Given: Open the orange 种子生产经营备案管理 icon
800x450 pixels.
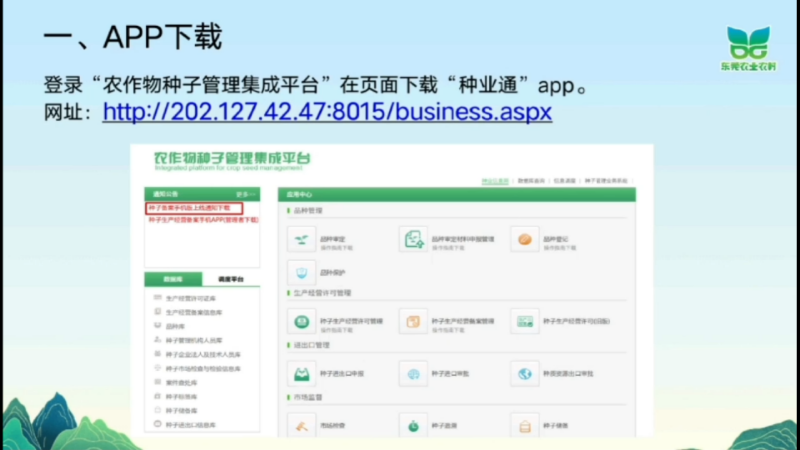Looking at the screenshot, I should coord(413,321).
